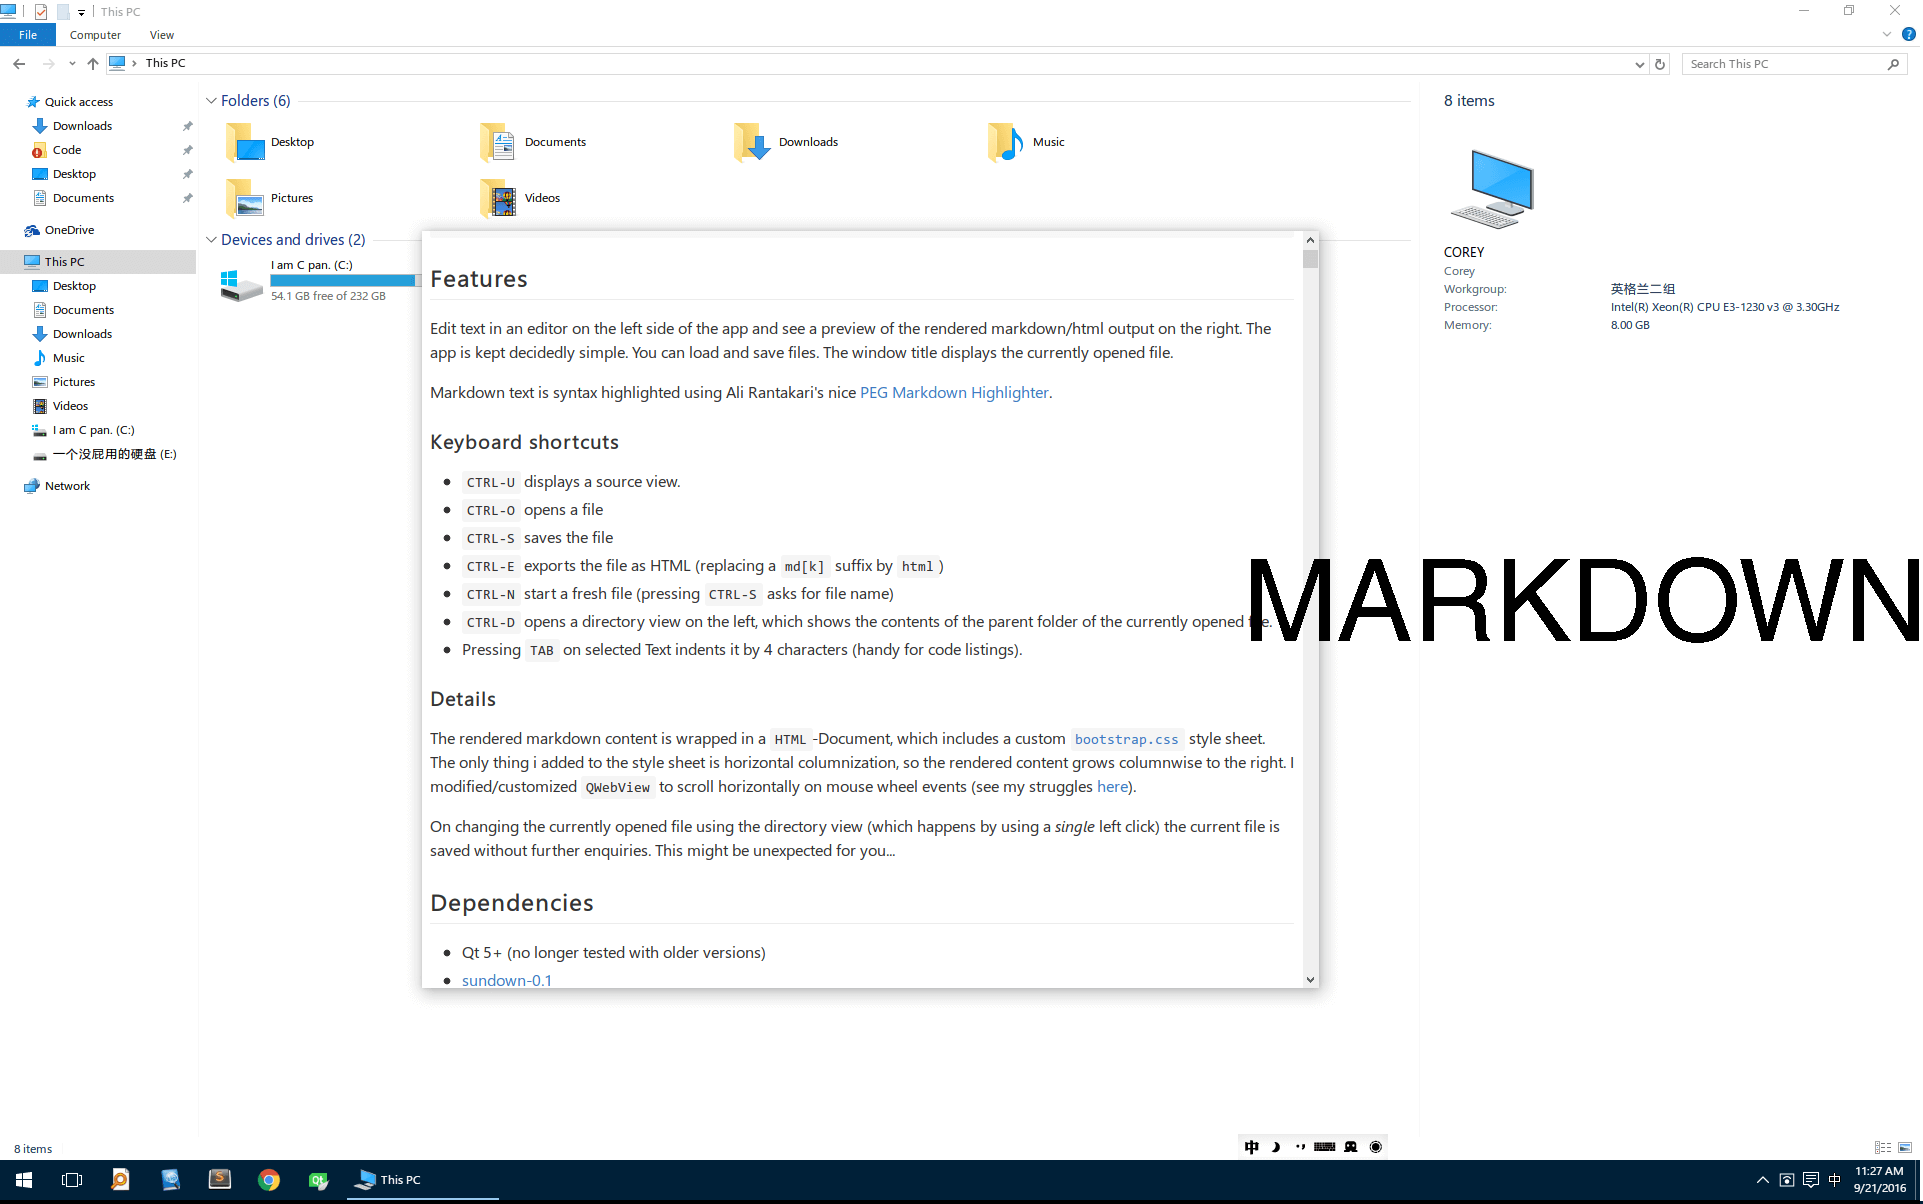Collapse the Devices and drives group
1923x1204 pixels.
211,240
